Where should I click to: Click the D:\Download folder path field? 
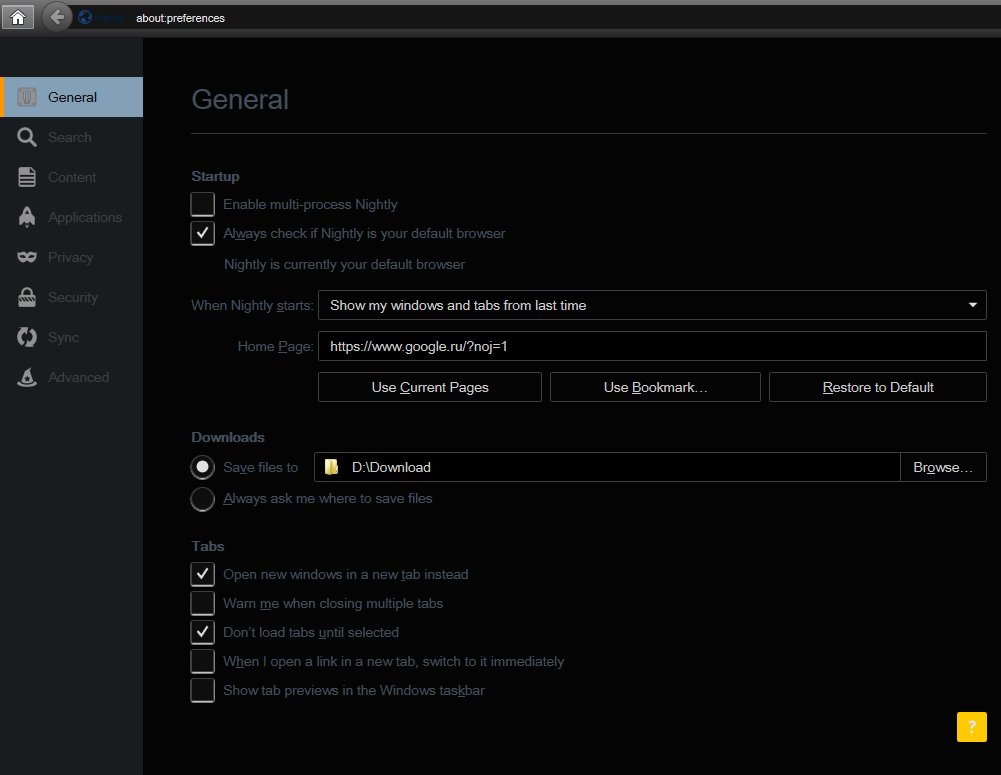point(607,467)
